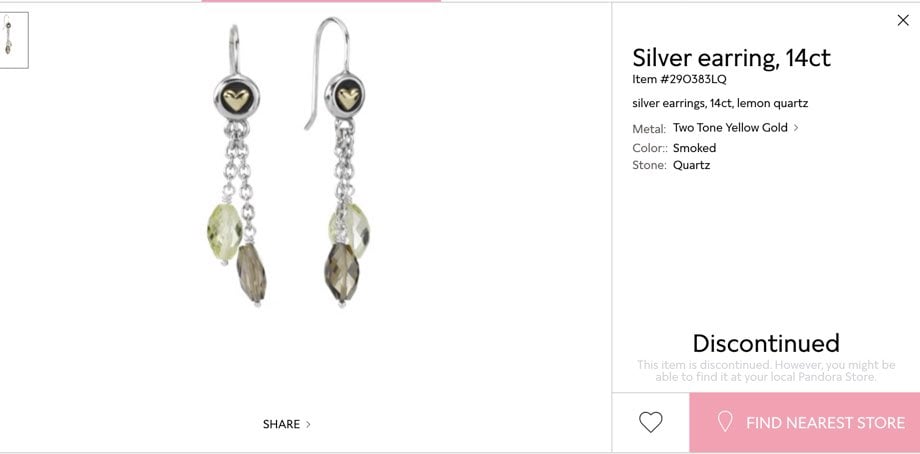Click the left earring's gold heart
920x454 pixels.
click(x=236, y=99)
